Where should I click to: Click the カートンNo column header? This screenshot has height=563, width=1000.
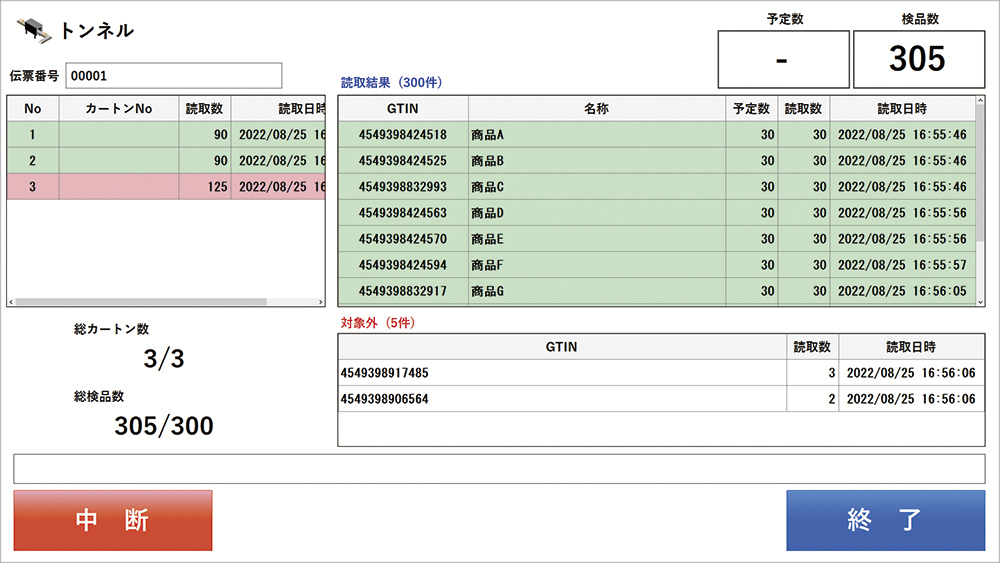tap(119, 108)
